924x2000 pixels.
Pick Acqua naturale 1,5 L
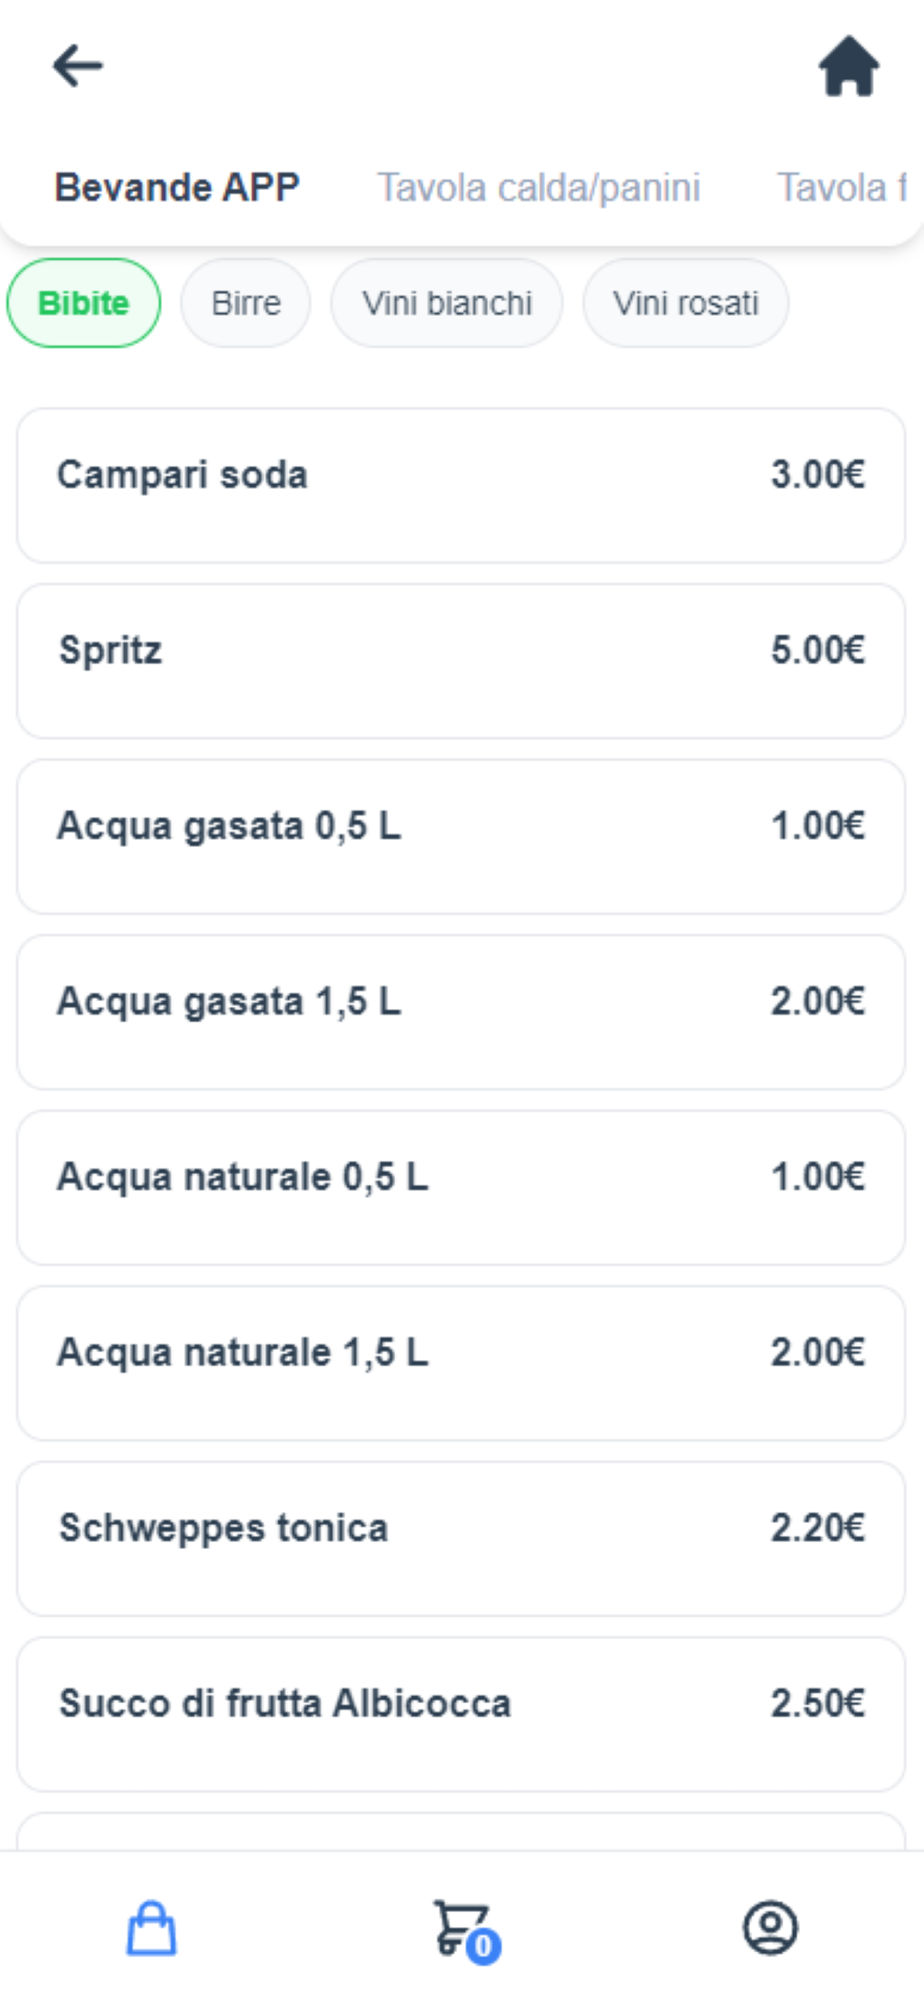pos(461,1363)
